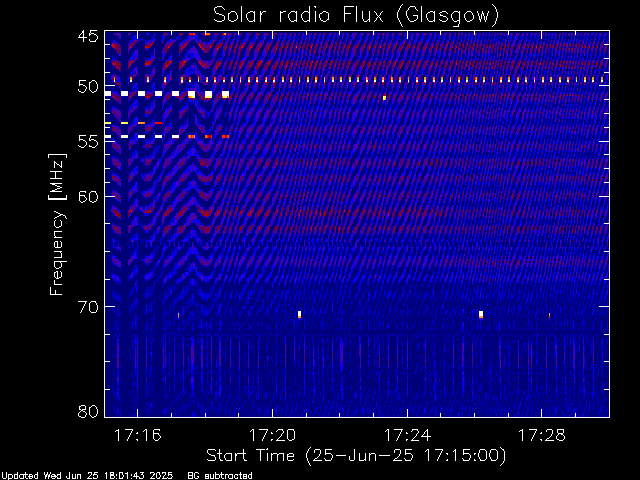Click the "BG subtracted" footer text
The image size is (640, 480).
coord(220,476)
